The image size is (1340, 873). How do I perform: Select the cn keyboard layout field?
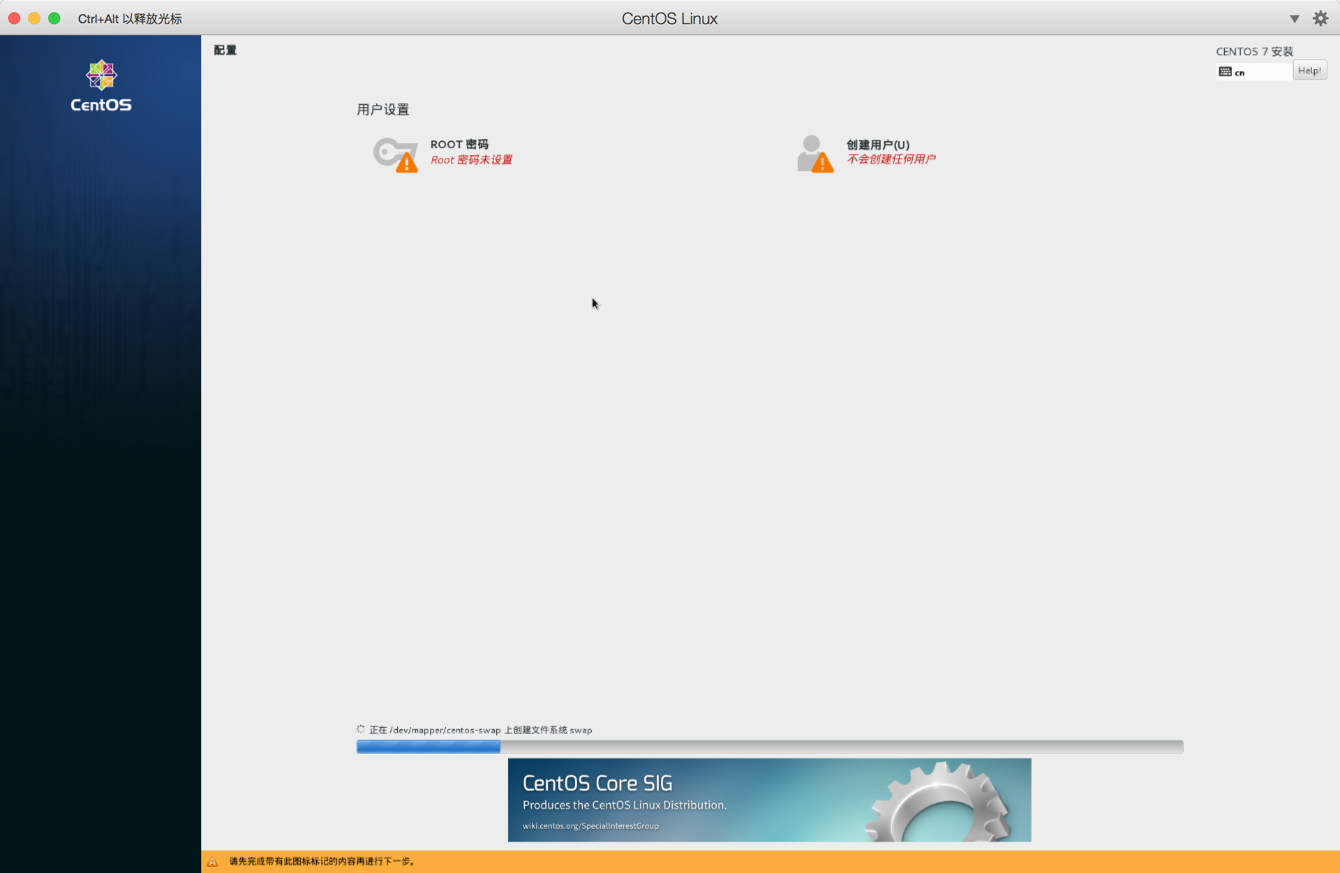[1254, 72]
